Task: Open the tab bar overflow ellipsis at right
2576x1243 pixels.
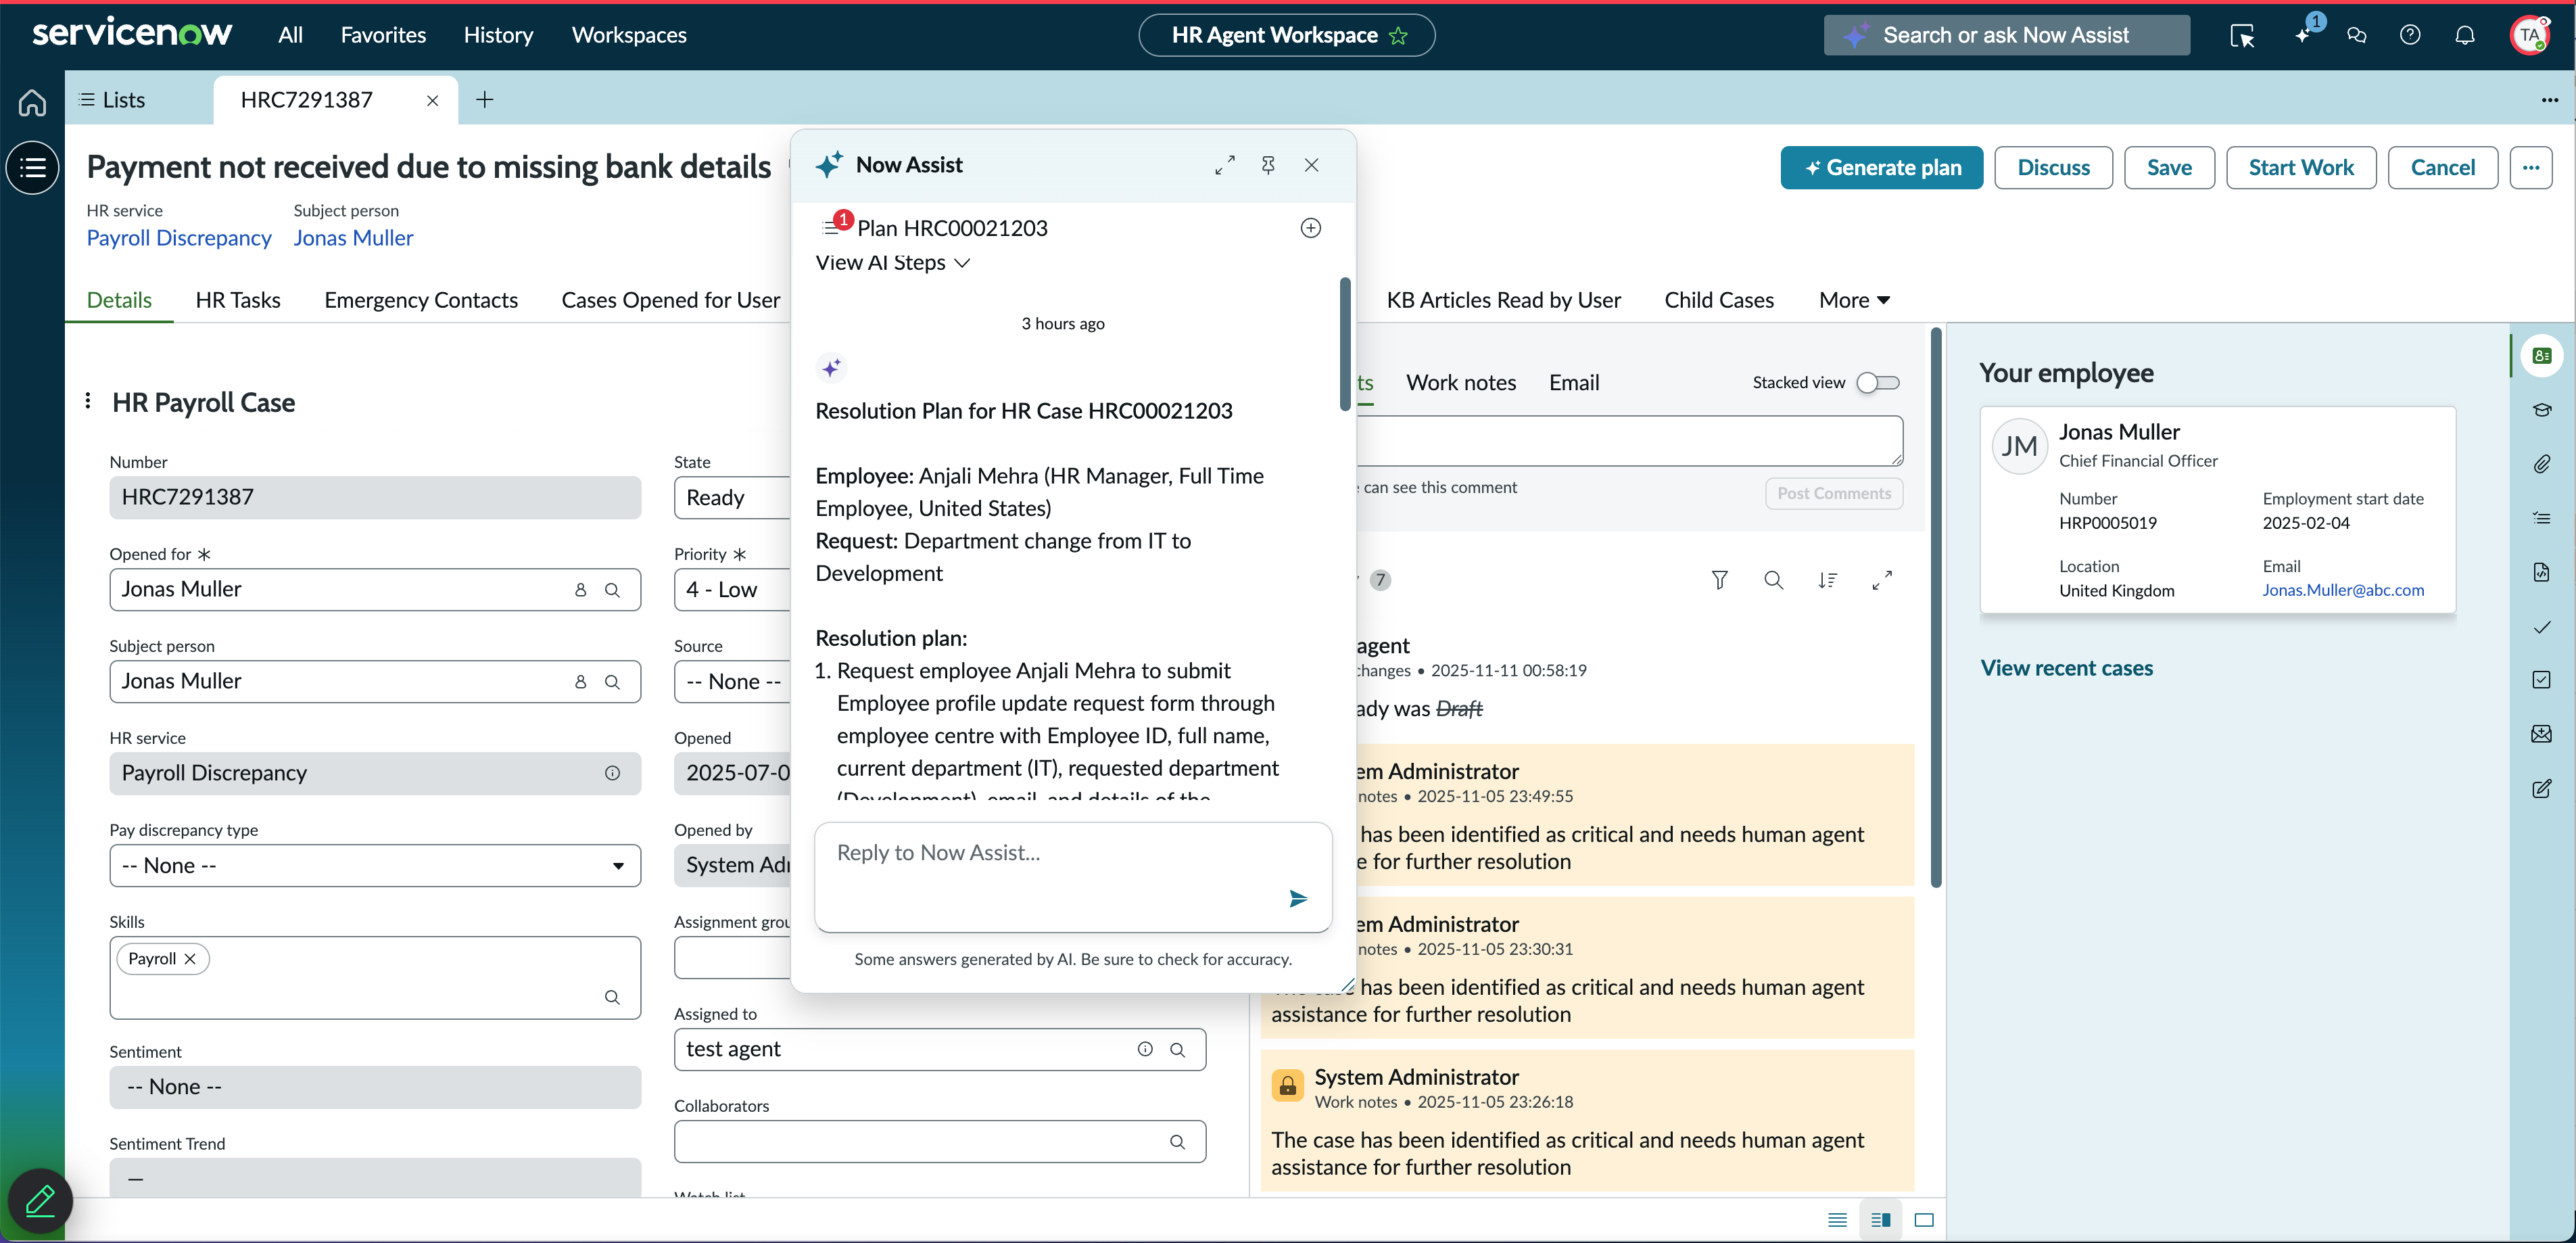Action: coord(2549,100)
